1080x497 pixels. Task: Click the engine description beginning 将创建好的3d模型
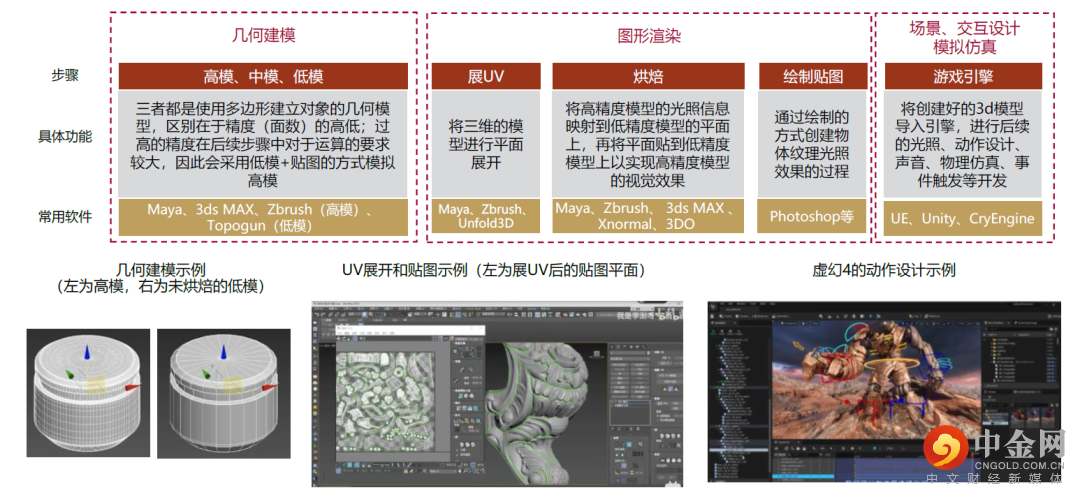click(x=963, y=144)
